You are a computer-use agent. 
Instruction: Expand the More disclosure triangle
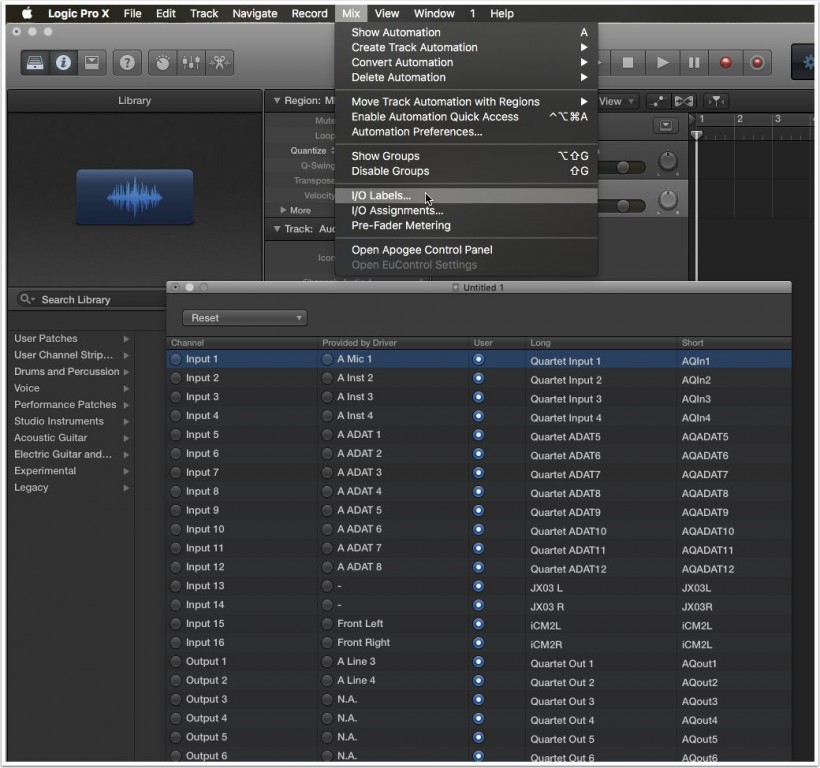[283, 210]
